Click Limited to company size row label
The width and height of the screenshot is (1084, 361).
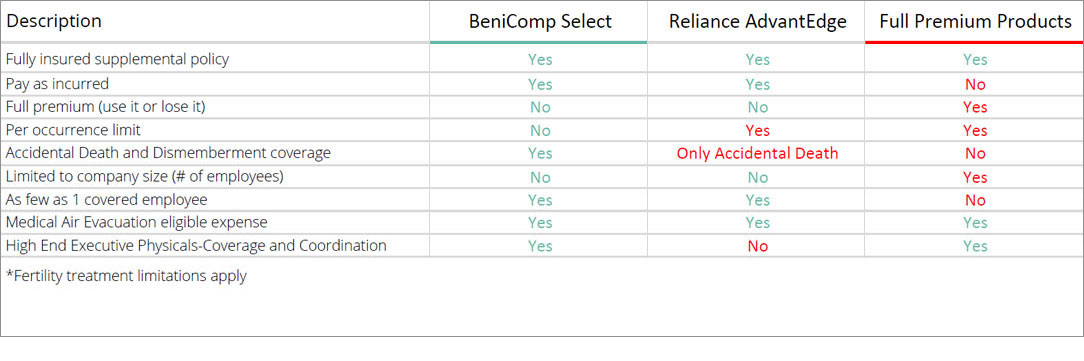coord(145,176)
